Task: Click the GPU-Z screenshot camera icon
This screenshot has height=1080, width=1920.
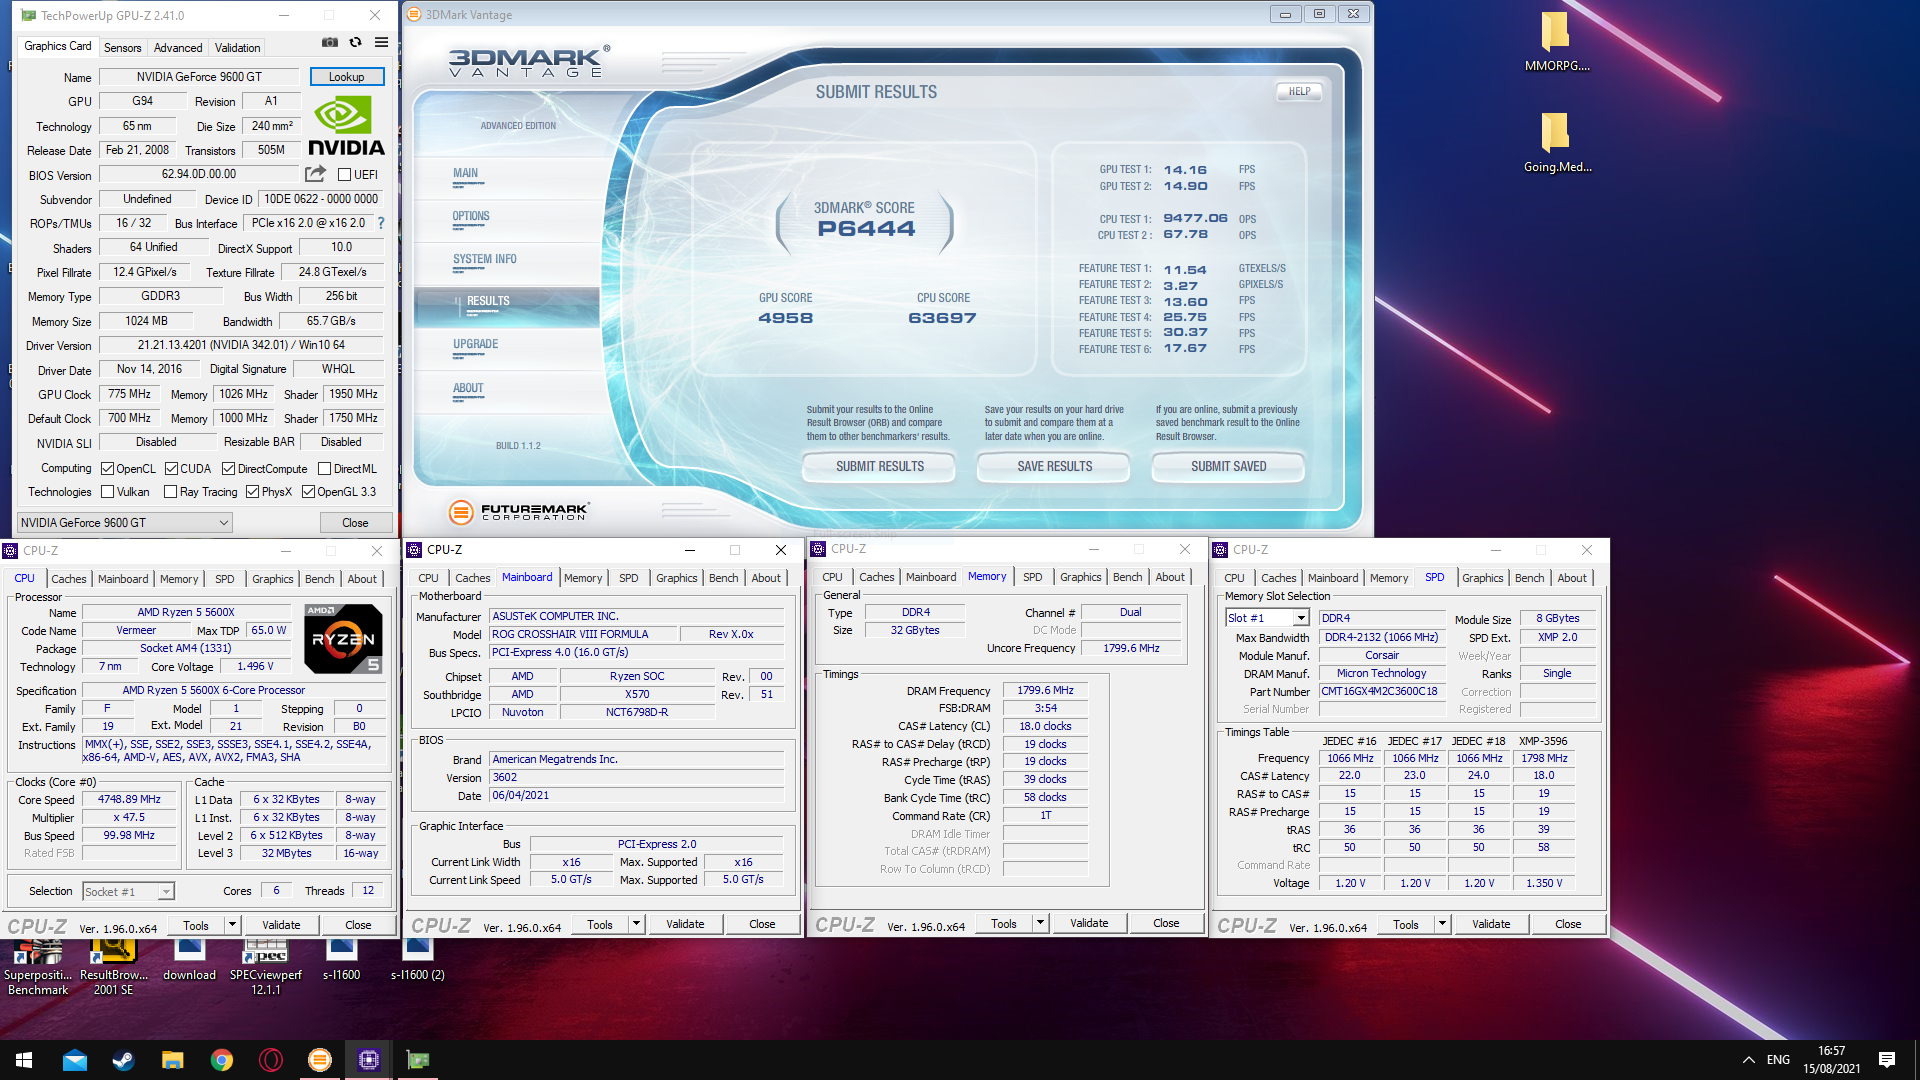Action: [x=329, y=43]
